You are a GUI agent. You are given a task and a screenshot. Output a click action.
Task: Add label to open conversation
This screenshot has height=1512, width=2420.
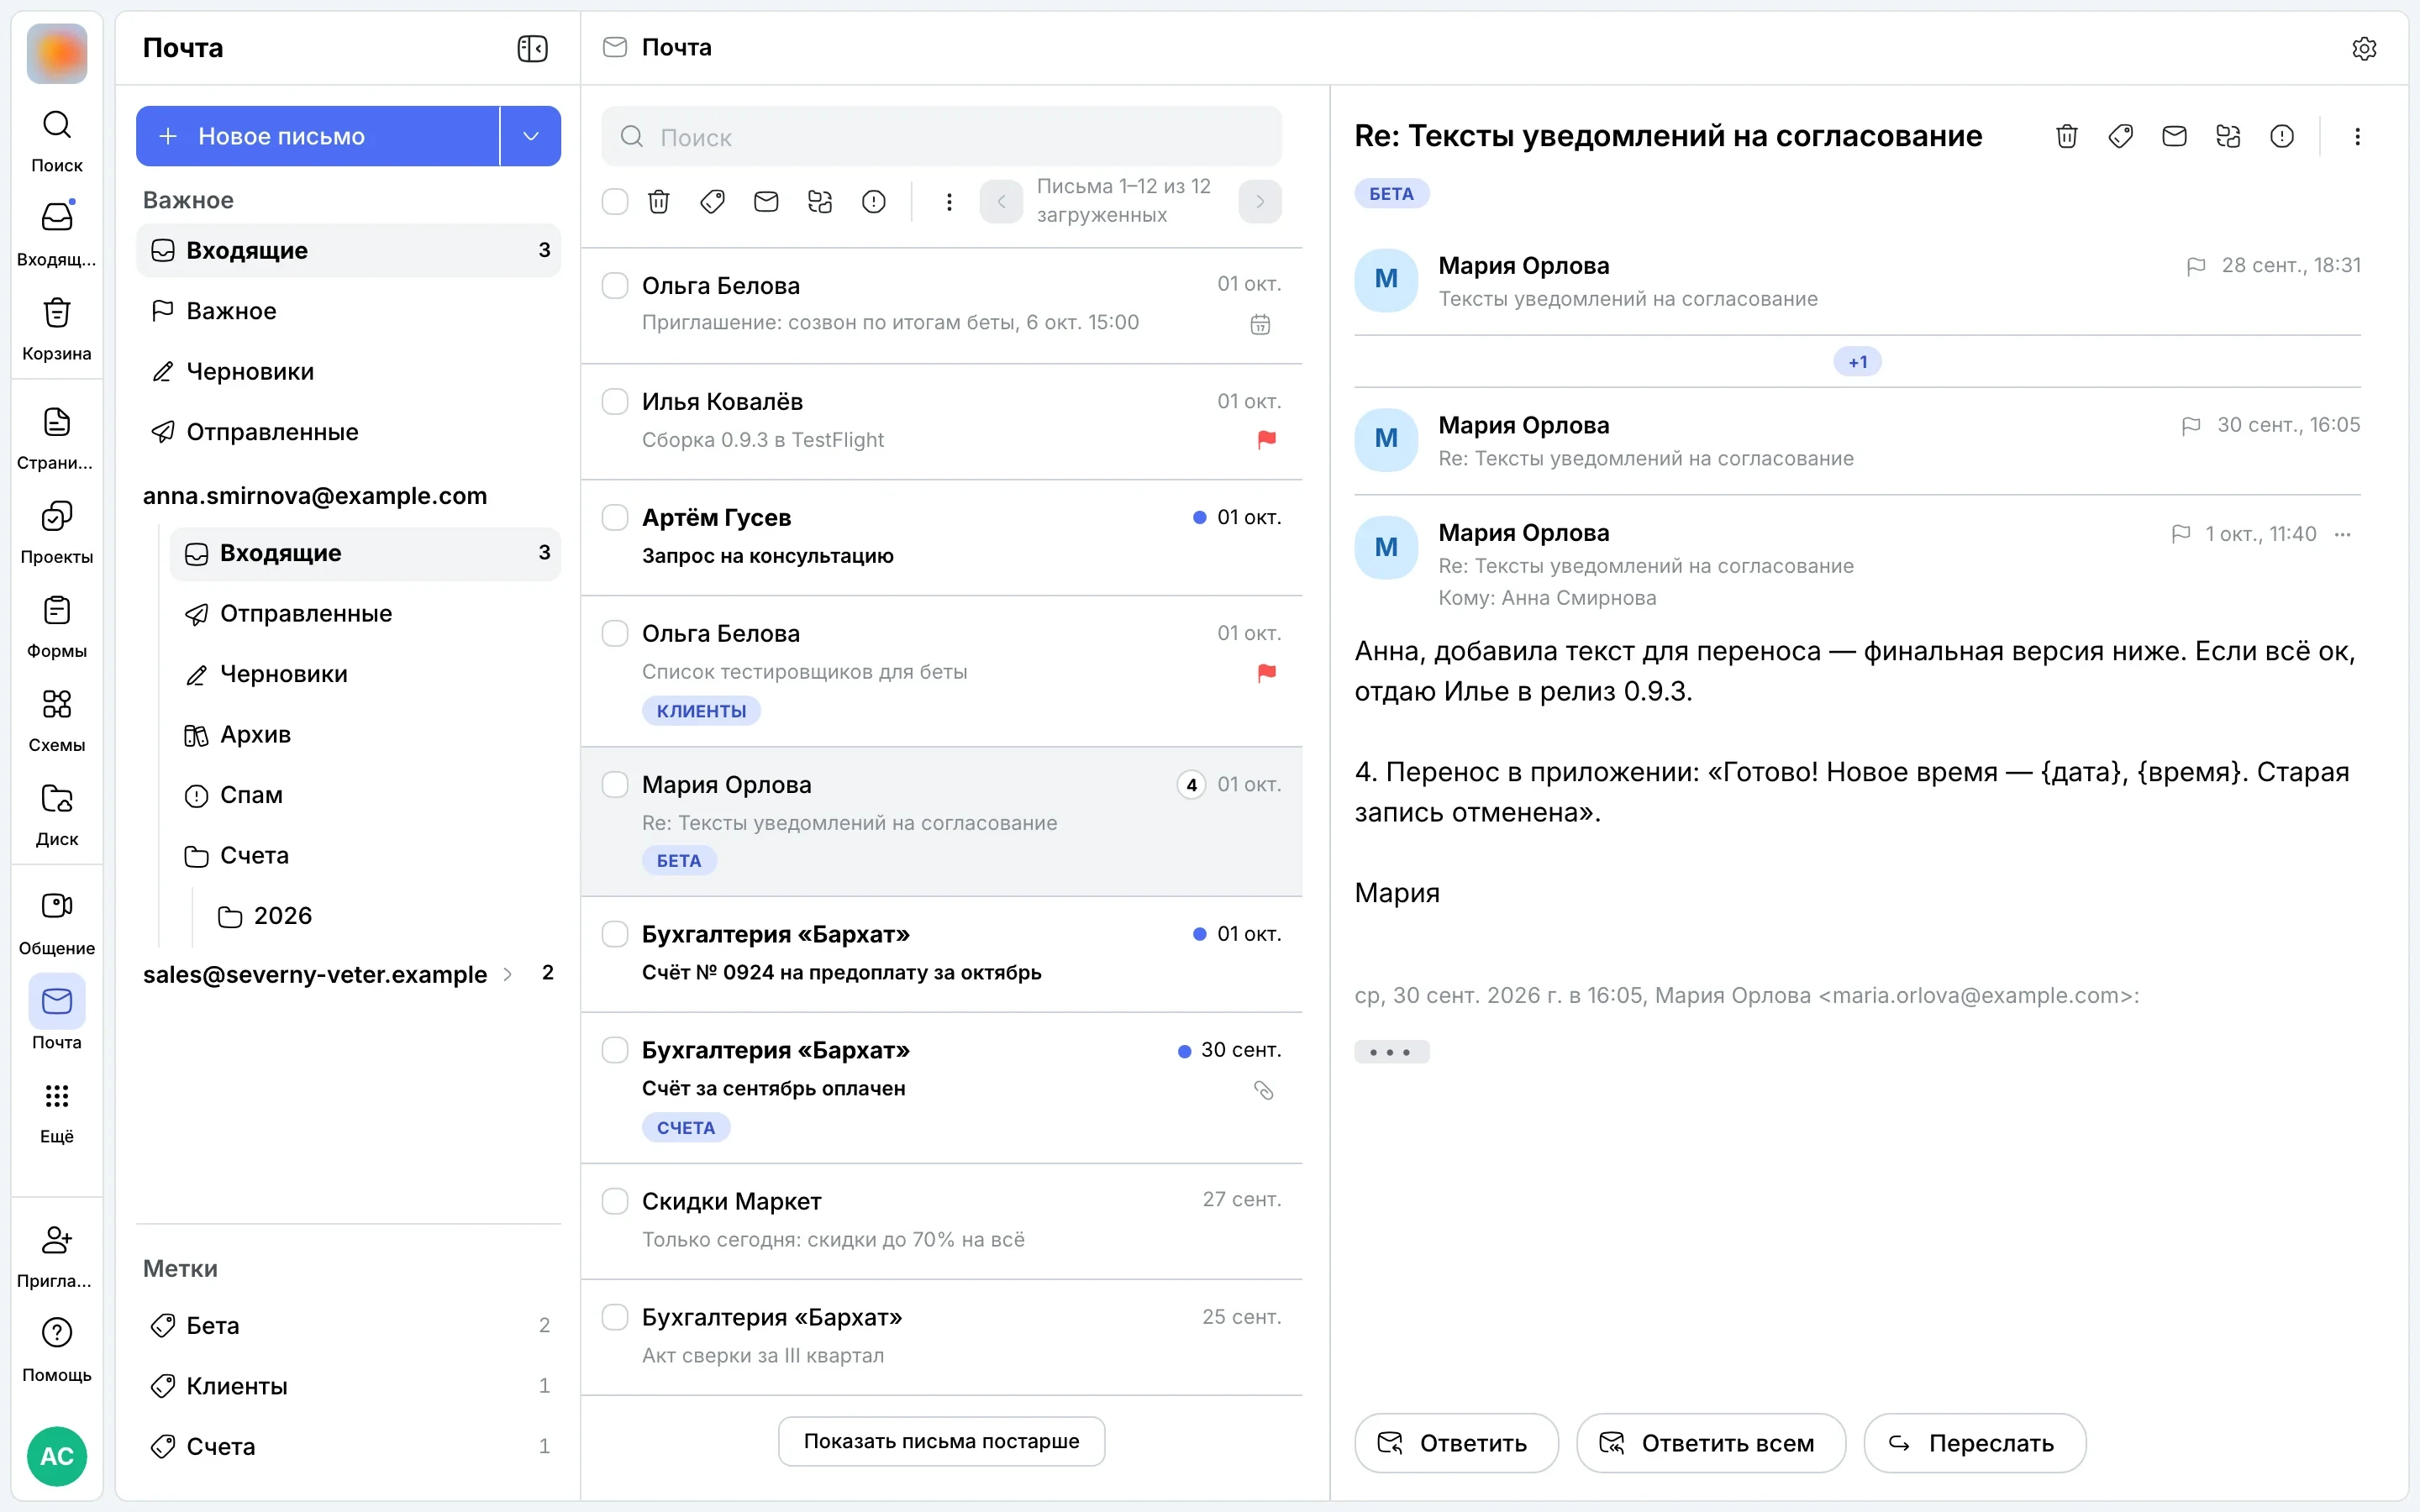(x=2120, y=136)
